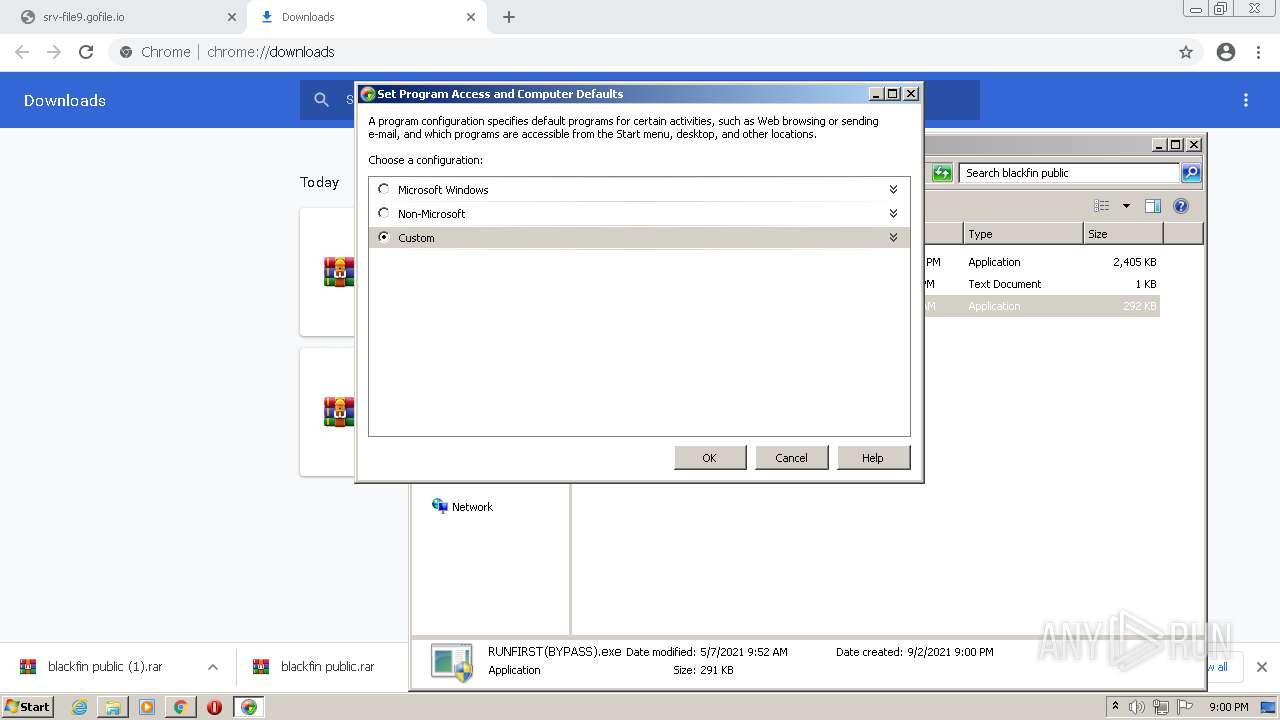Screen dimensions: 1280x720
Task: Select the Microsoft Windows configuration radio button
Action: coord(384,189)
